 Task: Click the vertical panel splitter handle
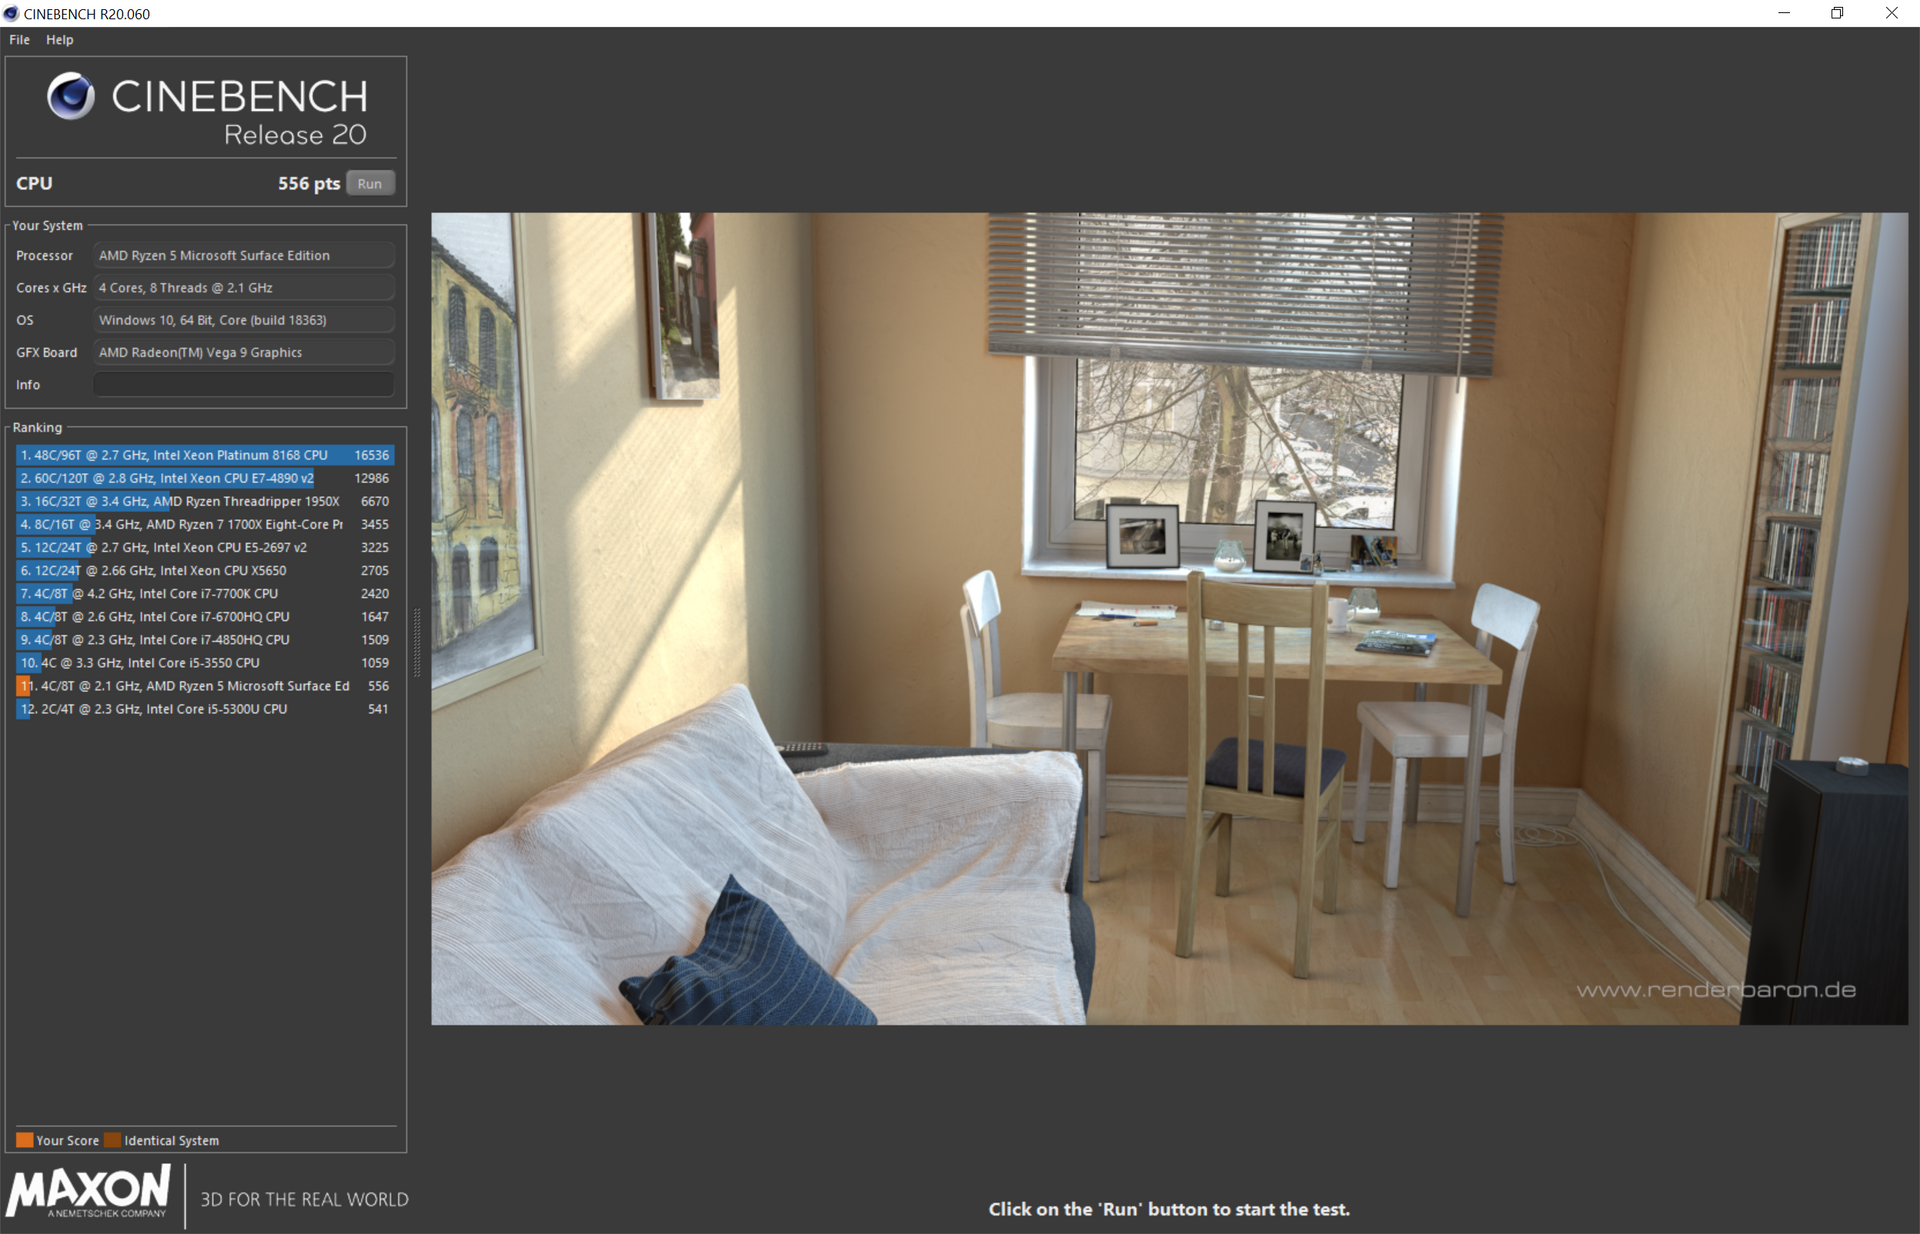point(417,640)
